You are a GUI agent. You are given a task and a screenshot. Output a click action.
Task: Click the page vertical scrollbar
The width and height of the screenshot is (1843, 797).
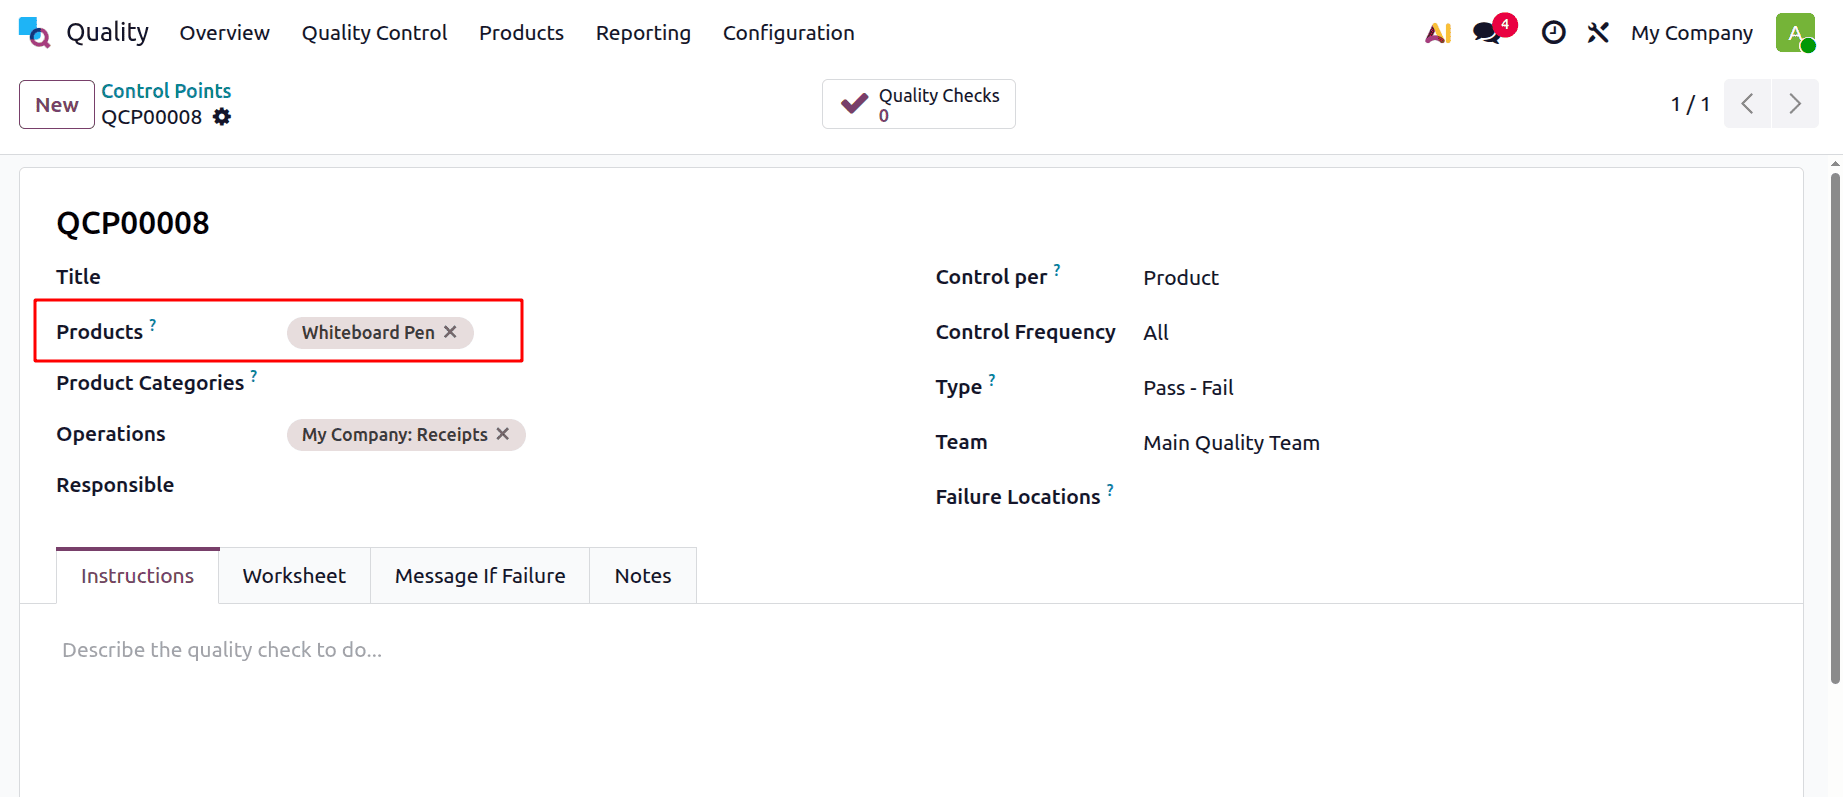[1835, 430]
